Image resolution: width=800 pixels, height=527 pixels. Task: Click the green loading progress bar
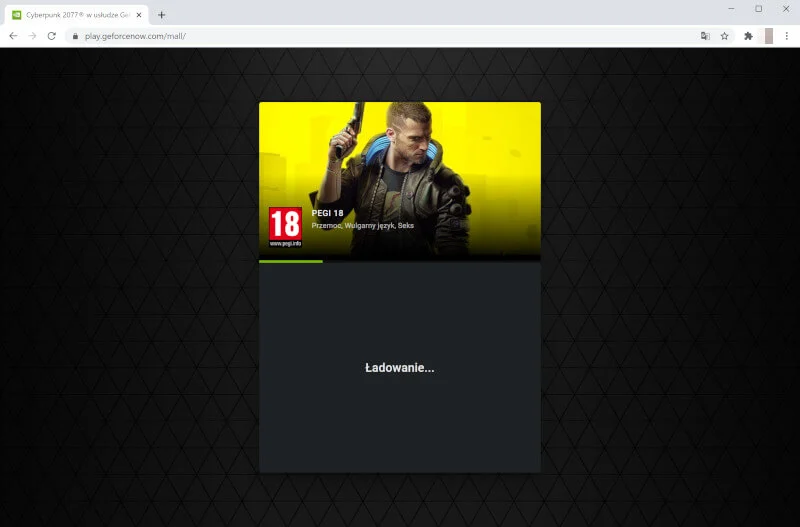(x=291, y=262)
